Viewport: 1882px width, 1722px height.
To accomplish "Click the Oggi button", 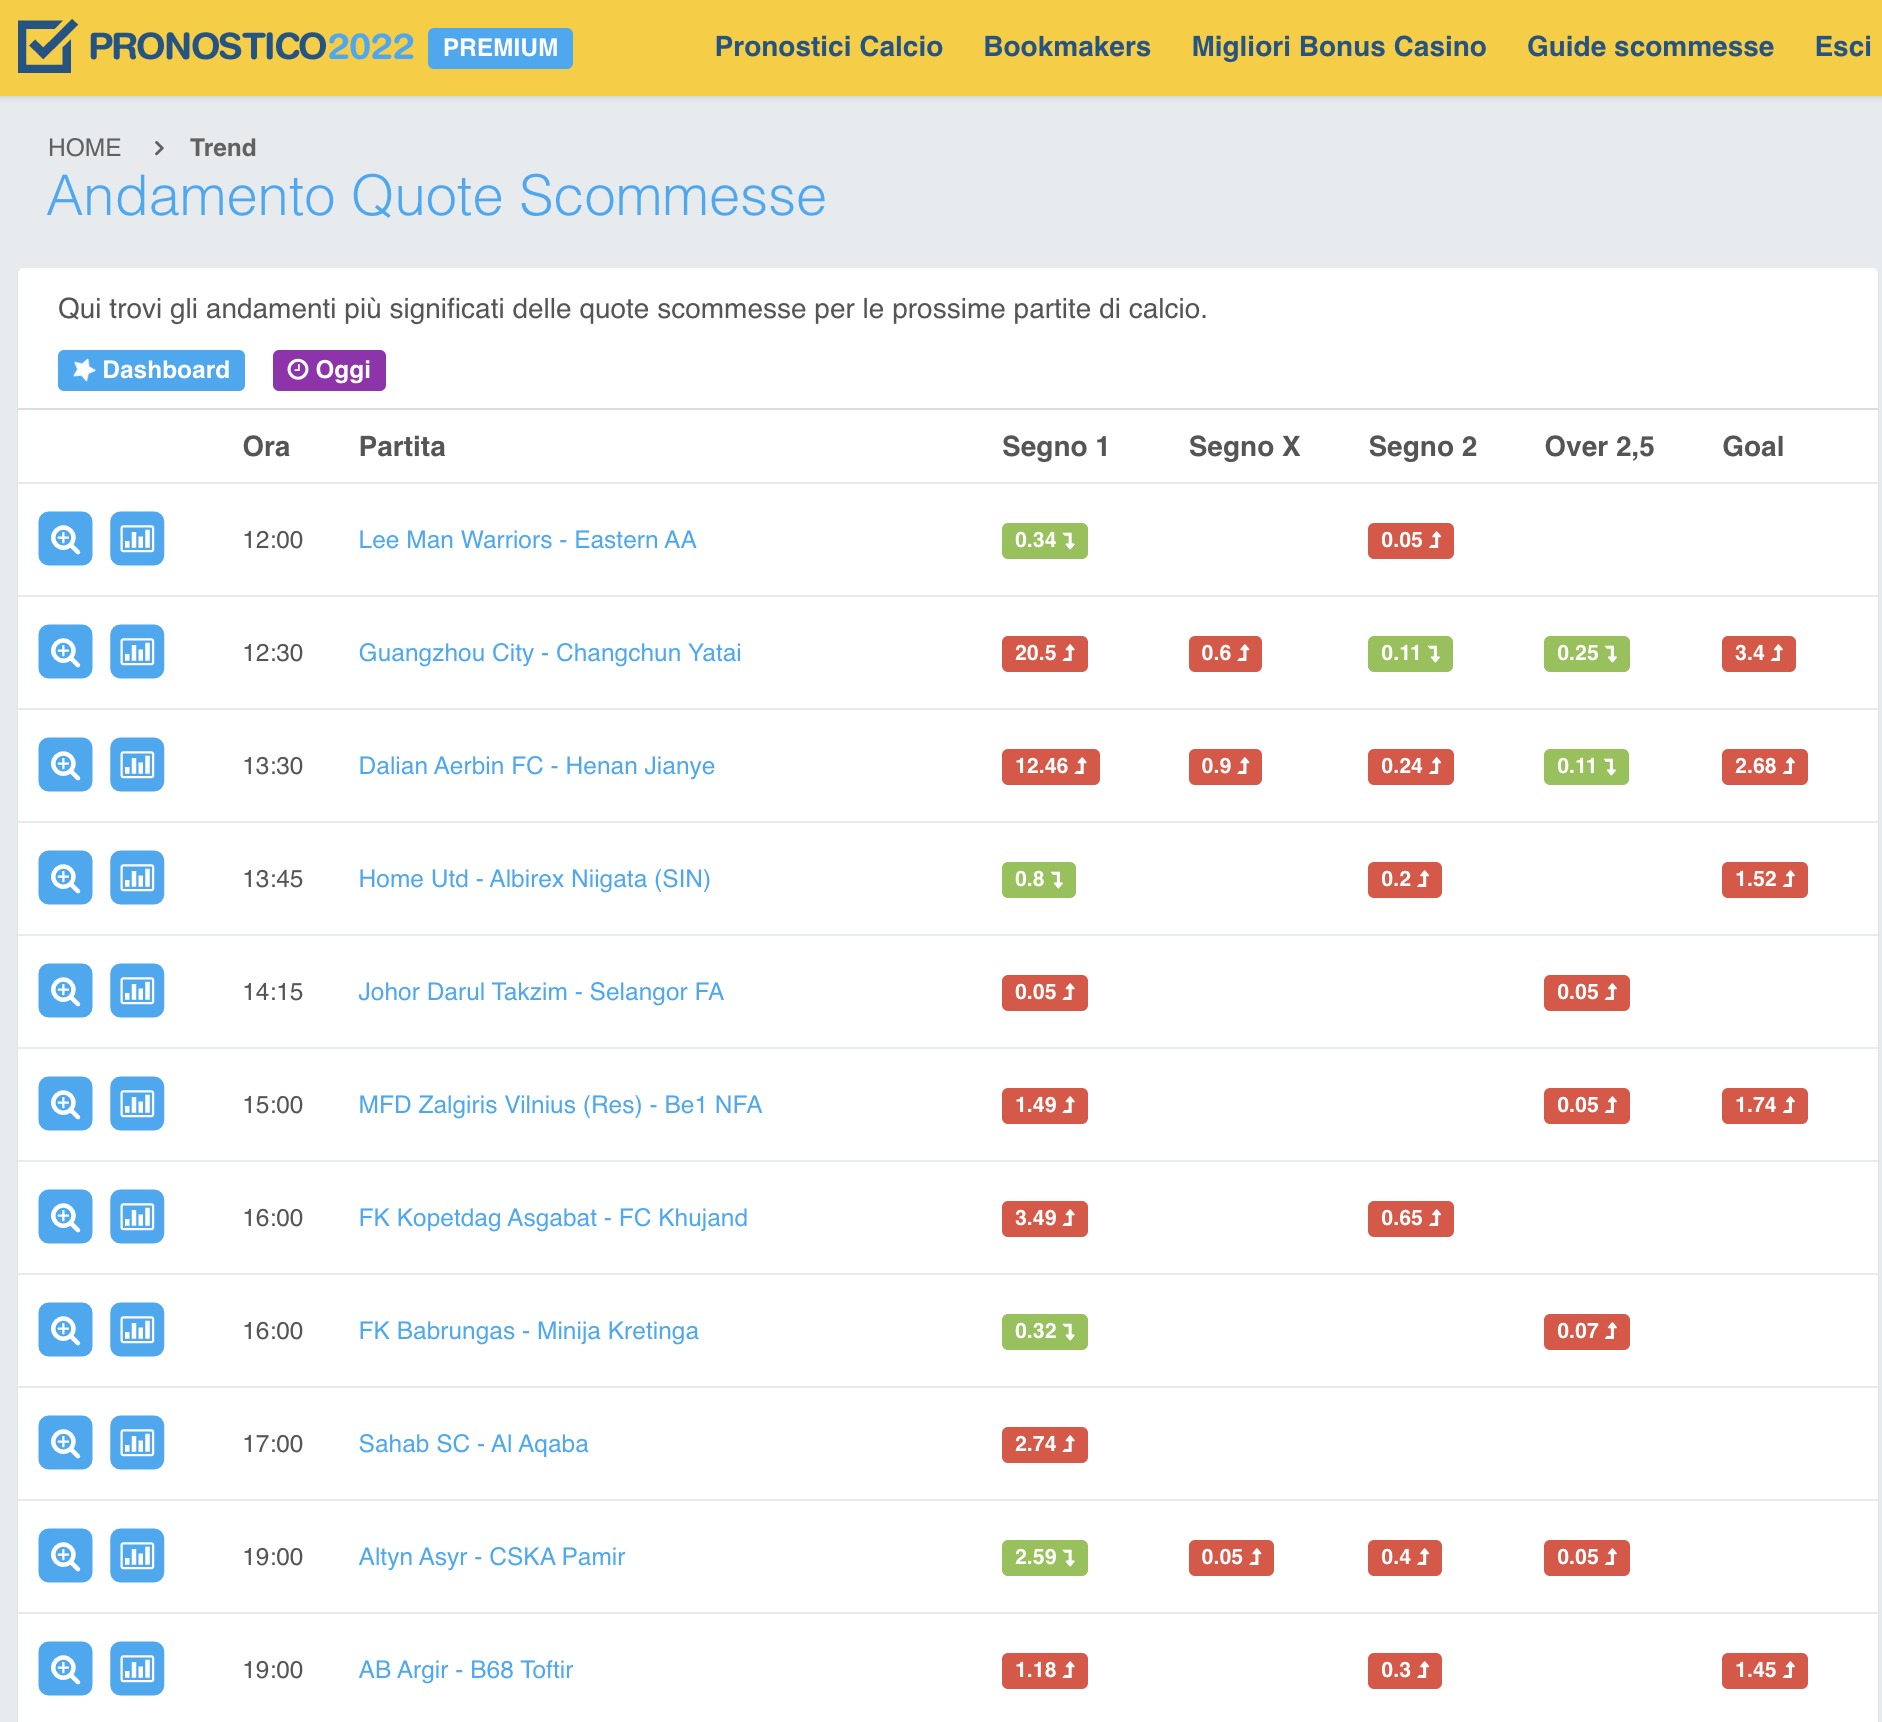I will coord(329,370).
